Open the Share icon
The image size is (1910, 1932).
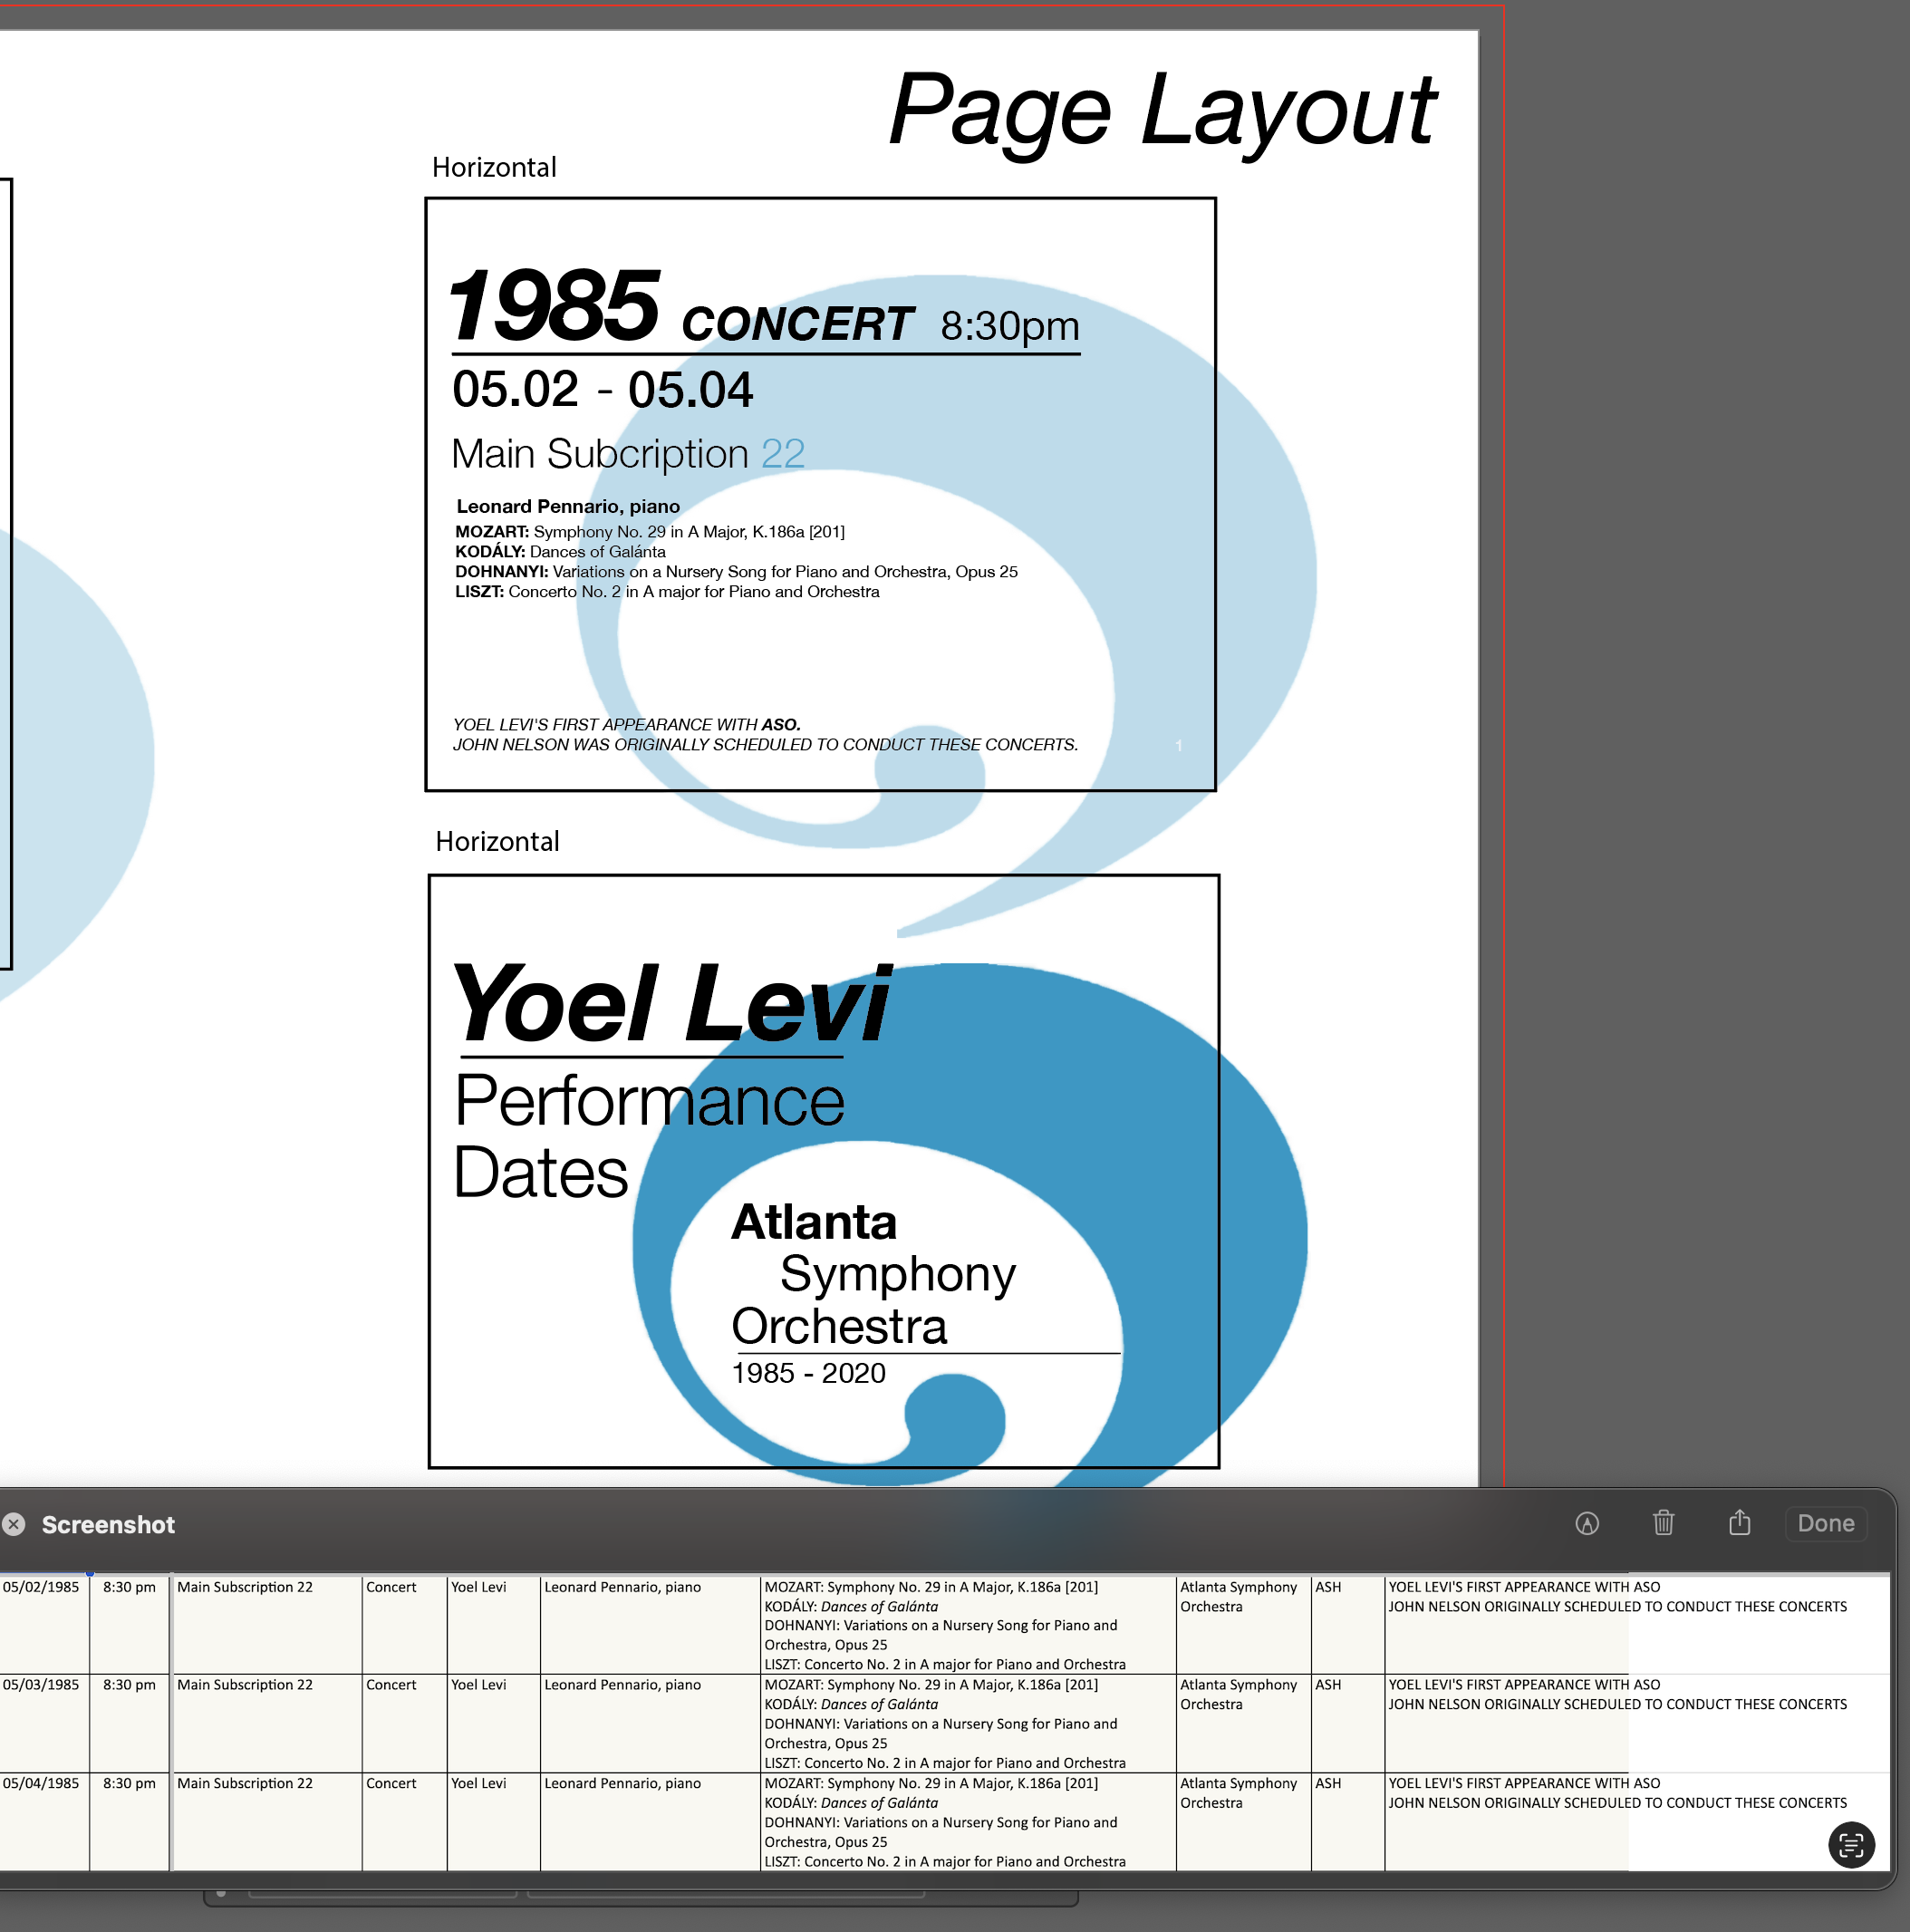[1739, 1523]
